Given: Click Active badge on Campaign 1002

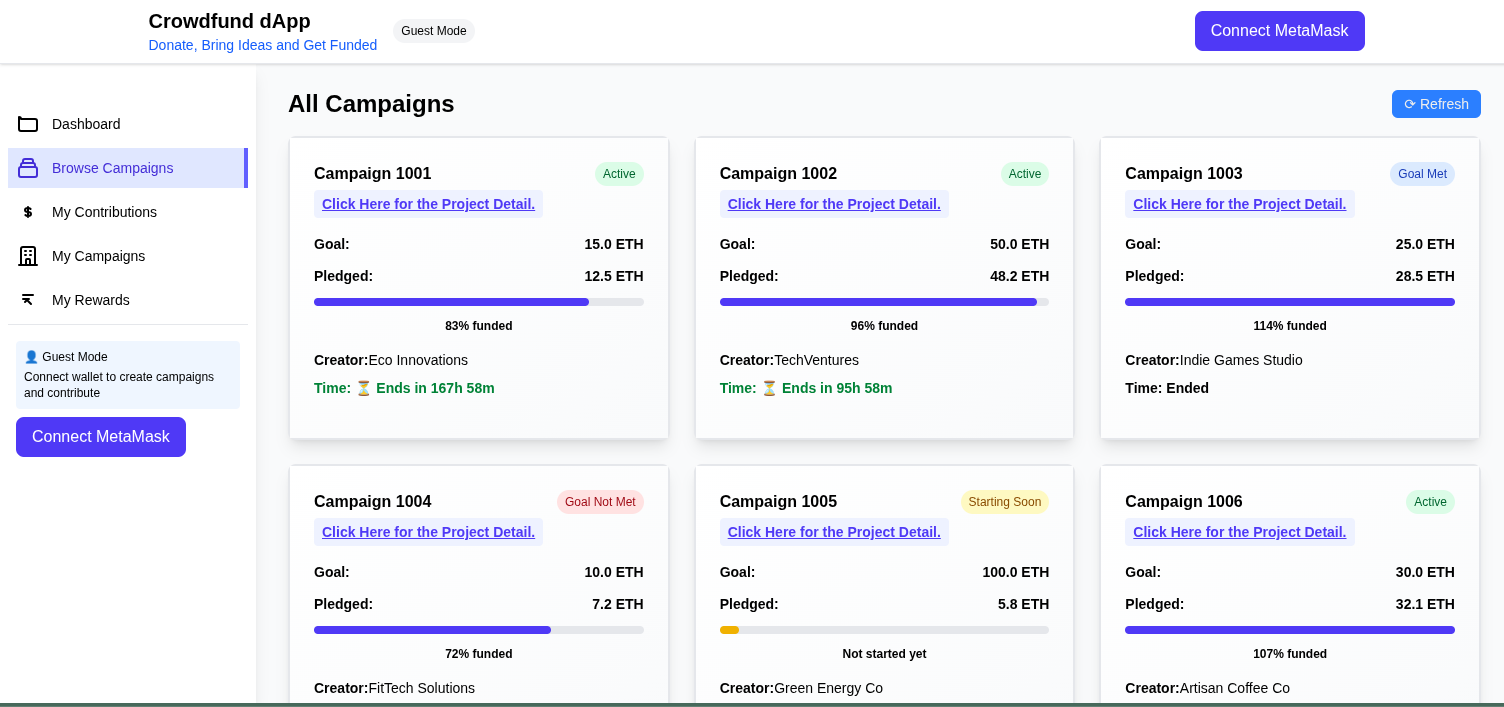Looking at the screenshot, I should pos(1025,174).
